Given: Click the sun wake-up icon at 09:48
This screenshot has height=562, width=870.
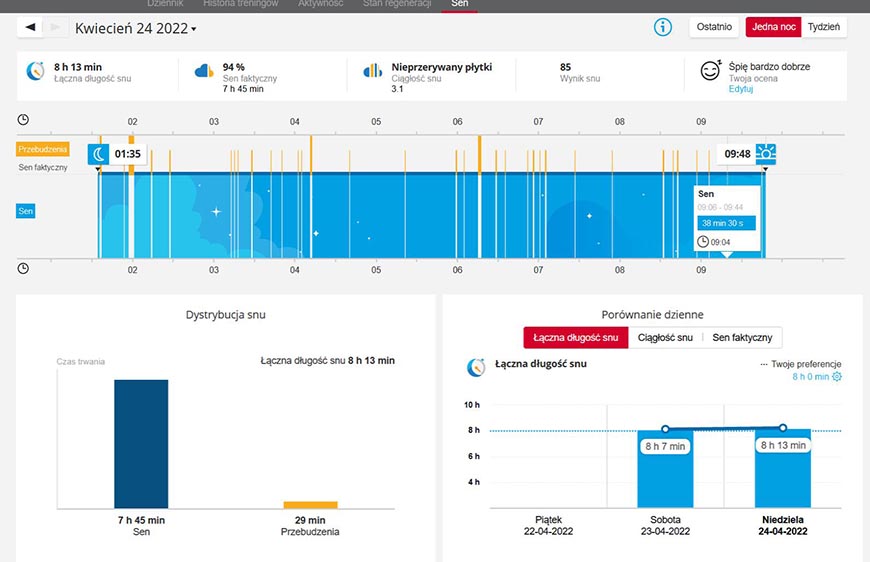Looking at the screenshot, I should coord(766,154).
